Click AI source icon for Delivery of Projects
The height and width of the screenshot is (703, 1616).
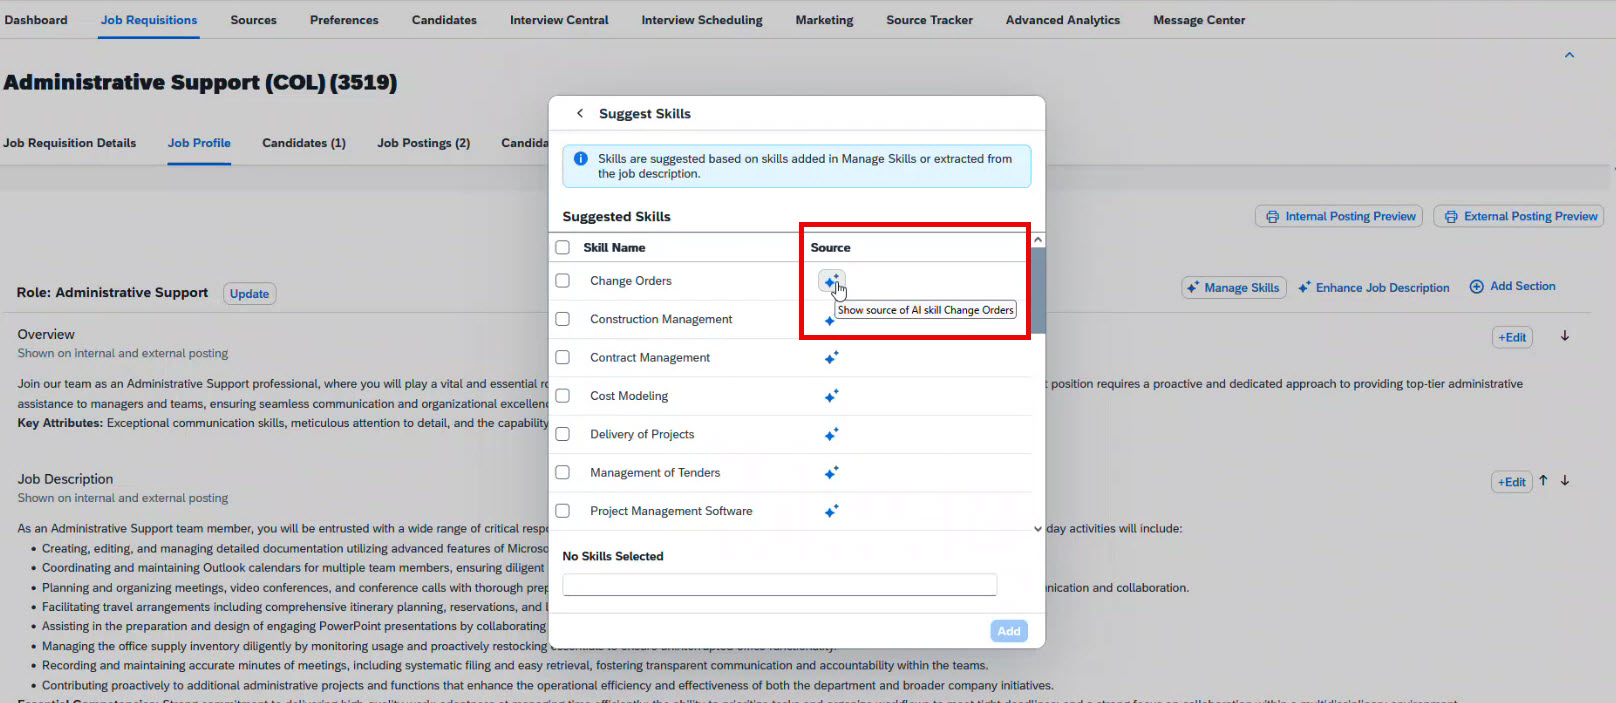coord(831,435)
